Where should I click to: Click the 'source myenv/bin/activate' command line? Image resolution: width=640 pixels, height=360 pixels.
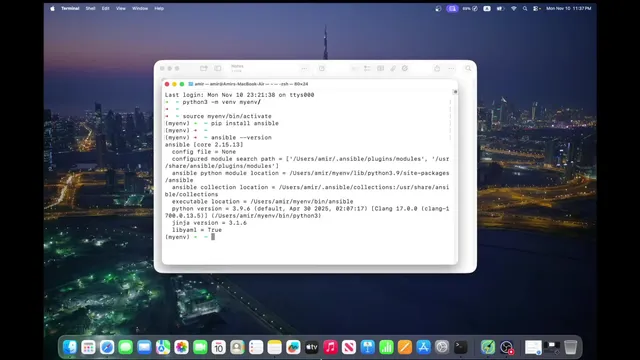click(227, 116)
